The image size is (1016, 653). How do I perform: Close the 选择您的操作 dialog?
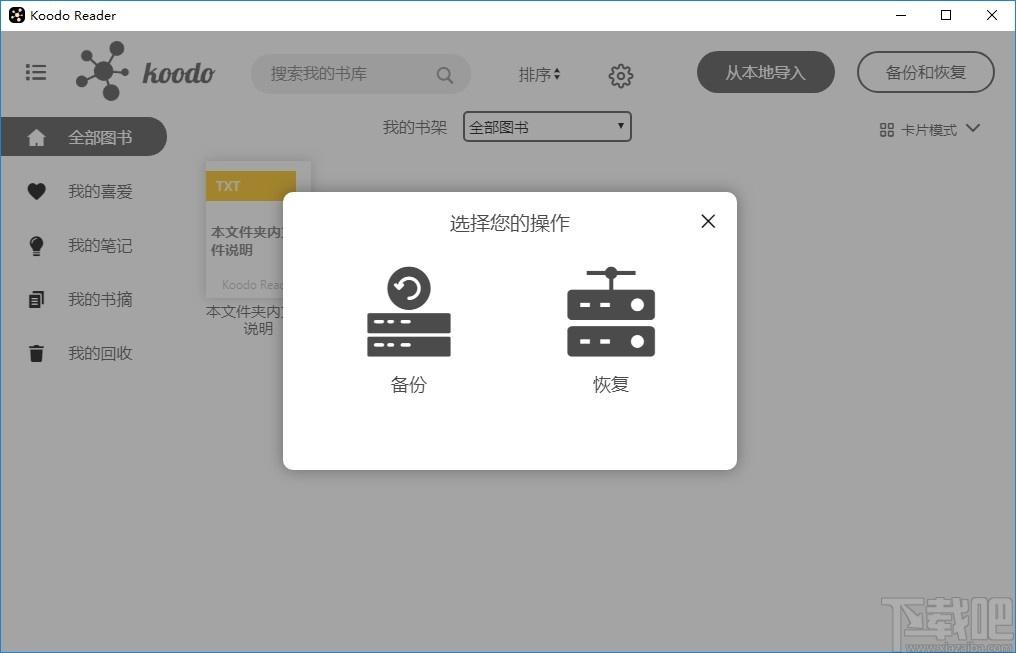click(x=708, y=222)
